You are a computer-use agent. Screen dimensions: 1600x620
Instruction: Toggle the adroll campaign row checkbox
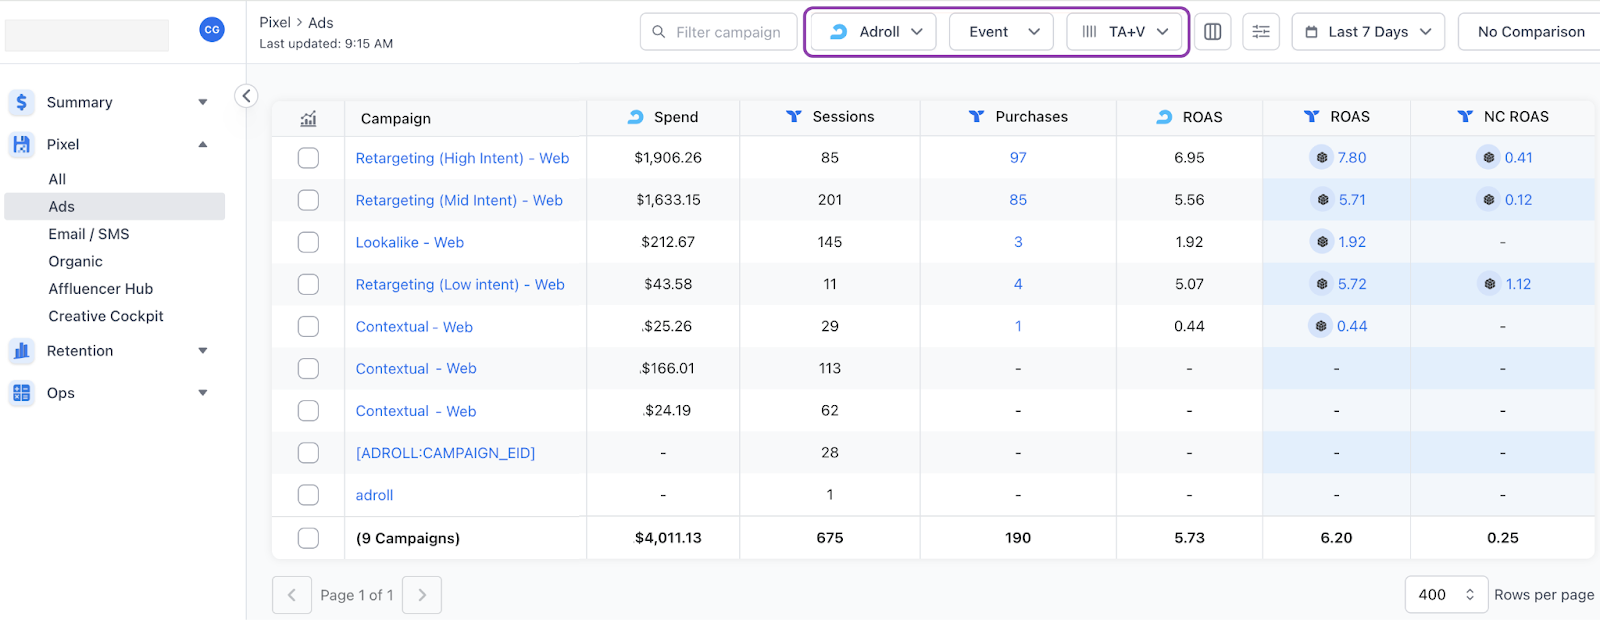[308, 495]
